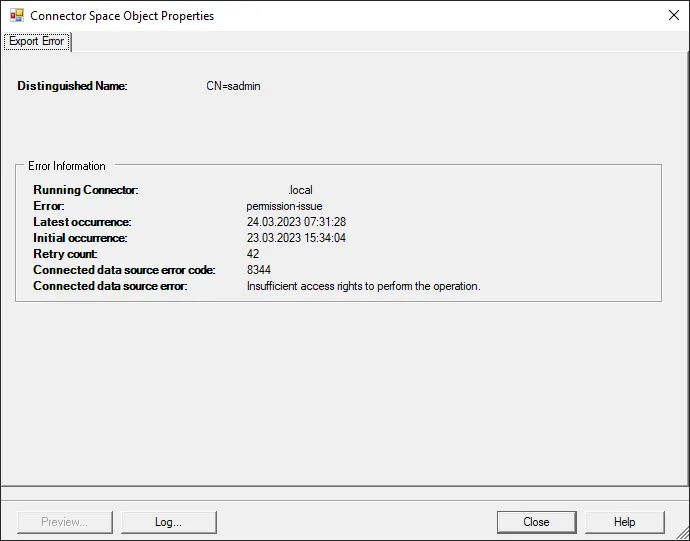Select latest occurrence 24.03.2023 07:31:28
This screenshot has height=541, width=690.
coord(296,222)
